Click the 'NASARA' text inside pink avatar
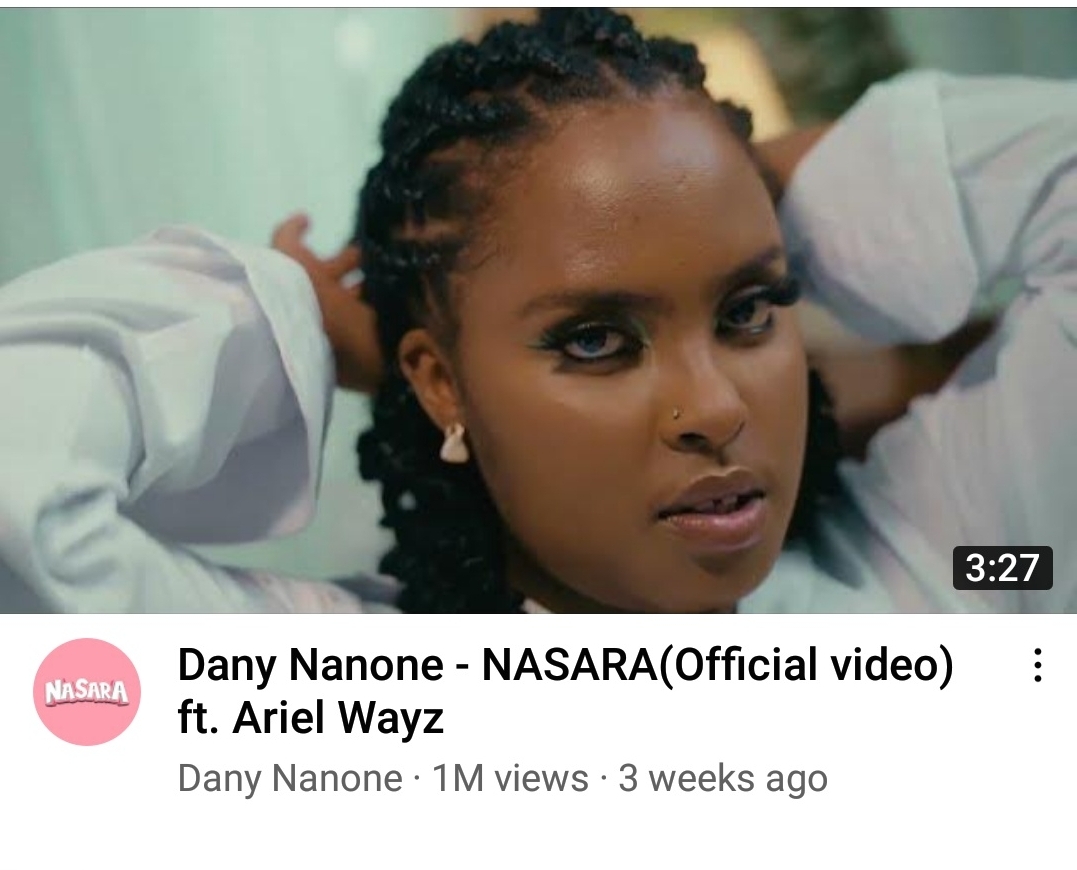The height and width of the screenshot is (870, 1077). [87, 692]
